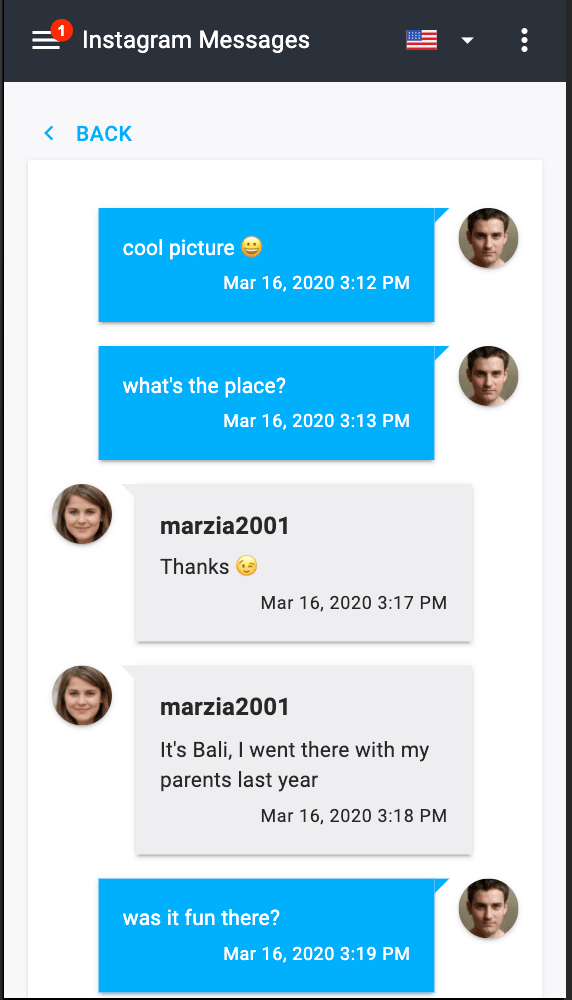Click sender avatar beside 'was it fun there?'
The image size is (572, 1000).
[488, 909]
